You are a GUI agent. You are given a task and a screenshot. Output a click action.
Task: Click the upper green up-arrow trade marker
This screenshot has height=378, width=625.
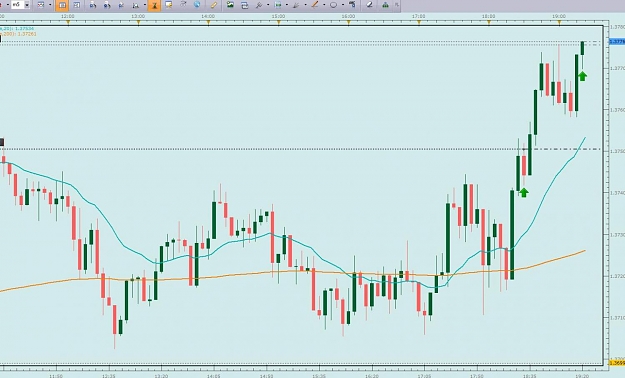pos(582,76)
